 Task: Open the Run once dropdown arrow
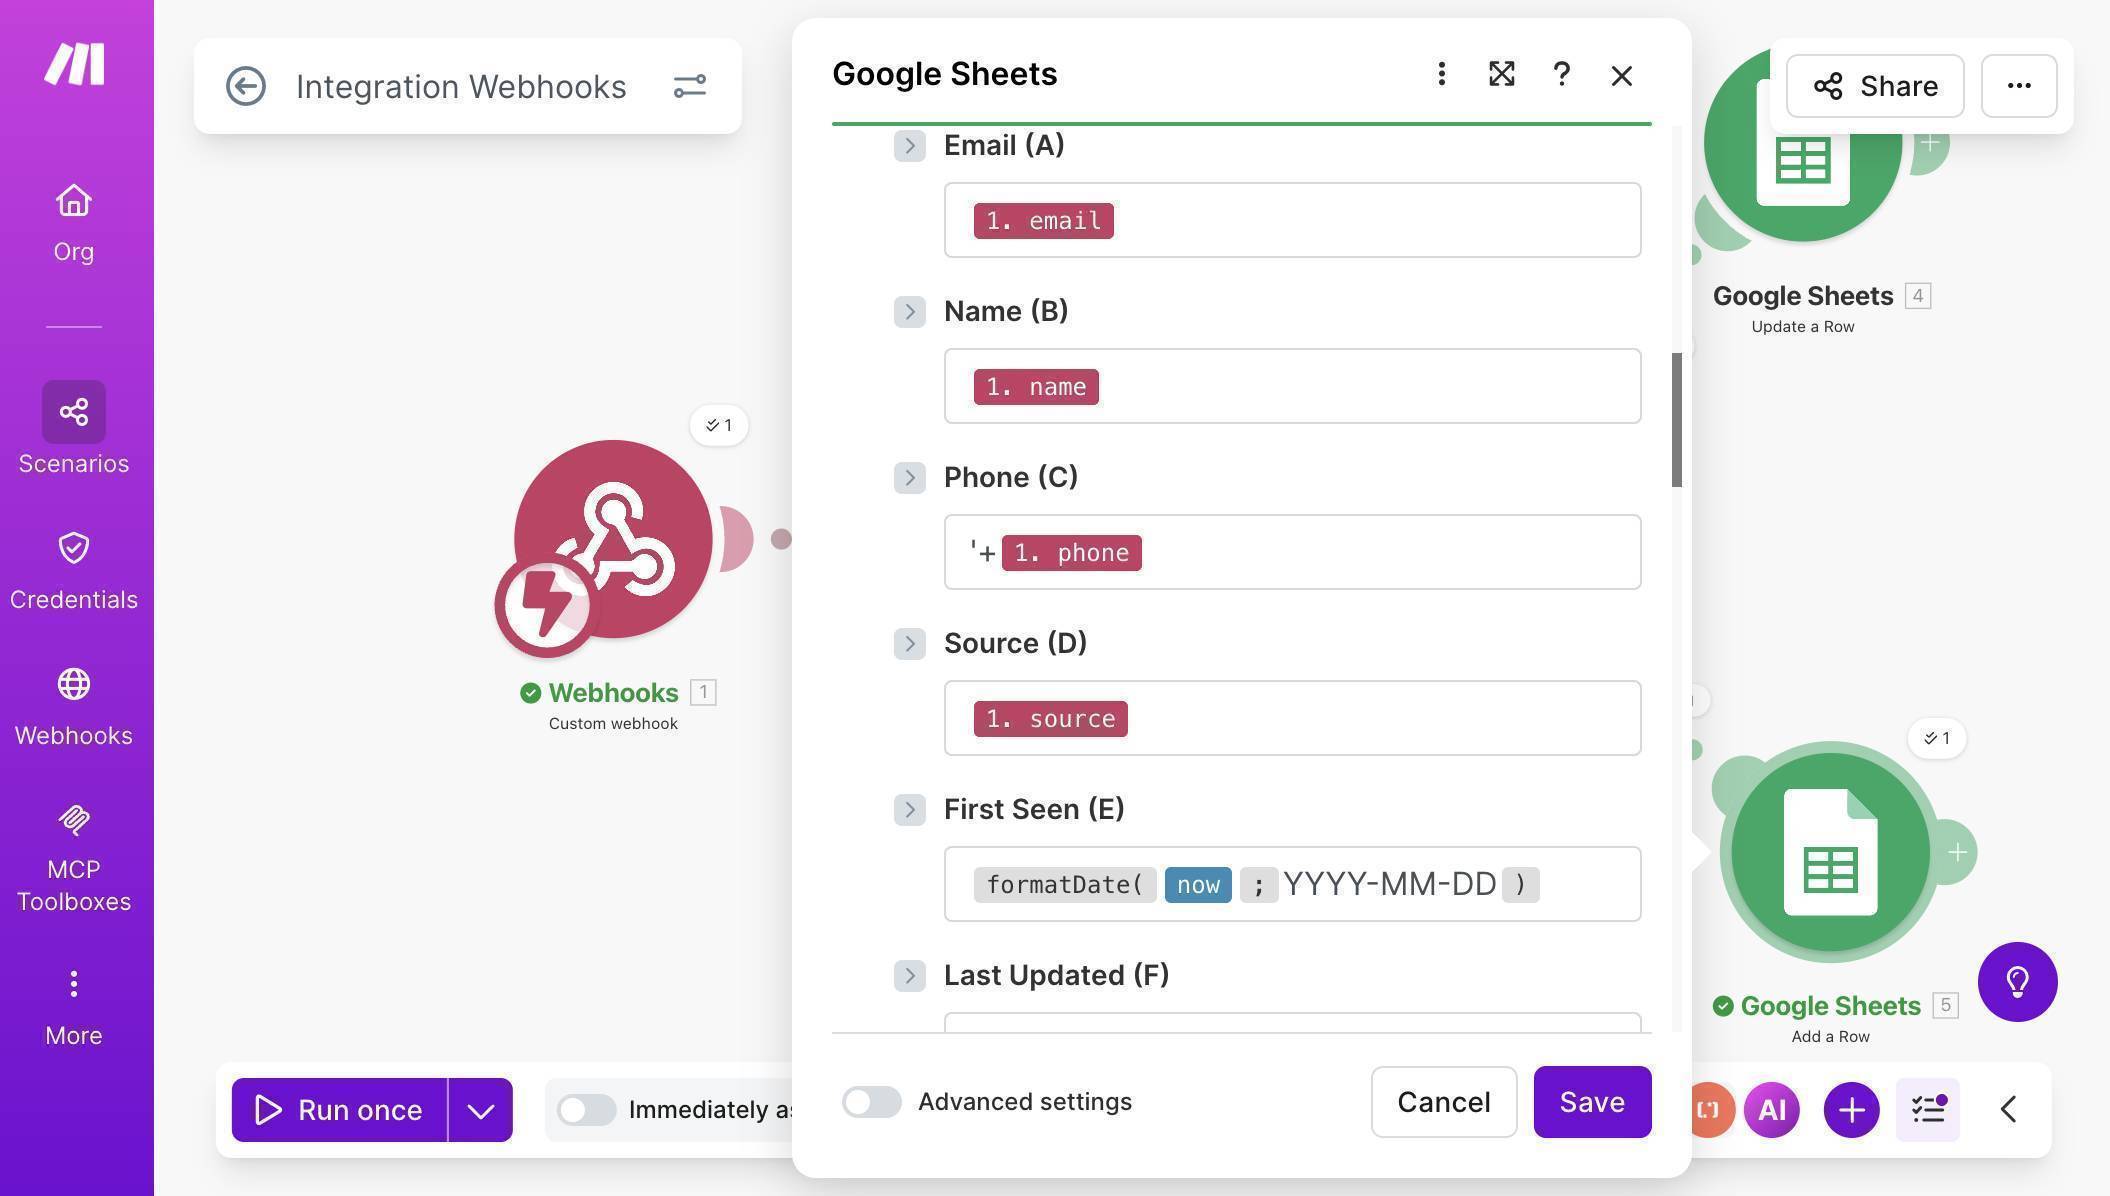point(480,1109)
